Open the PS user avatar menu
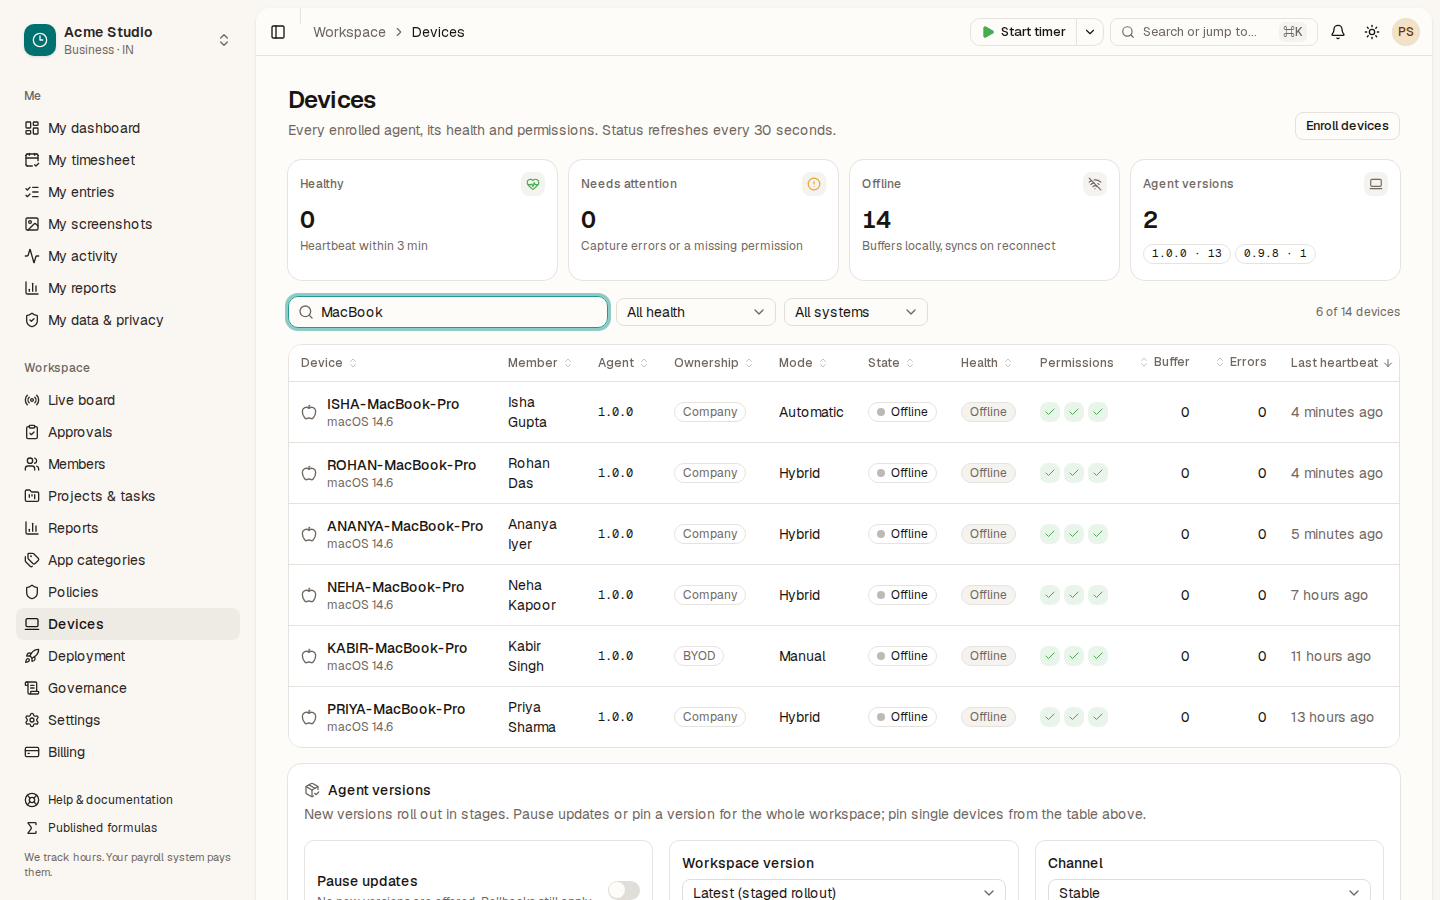This screenshot has width=1440, height=900. [1406, 32]
